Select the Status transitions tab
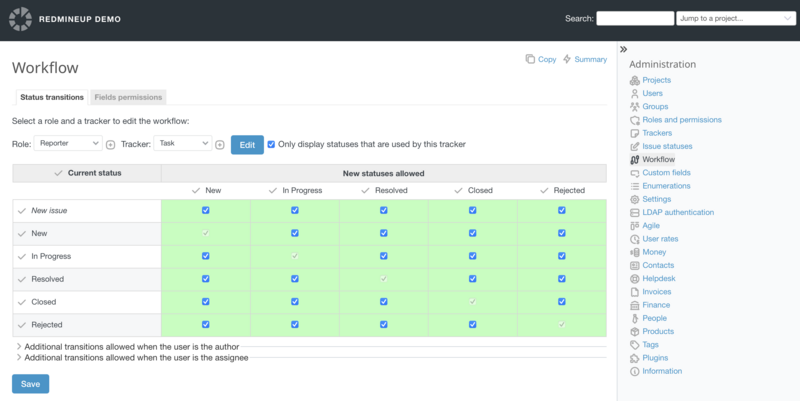The image size is (800, 401). point(52,97)
